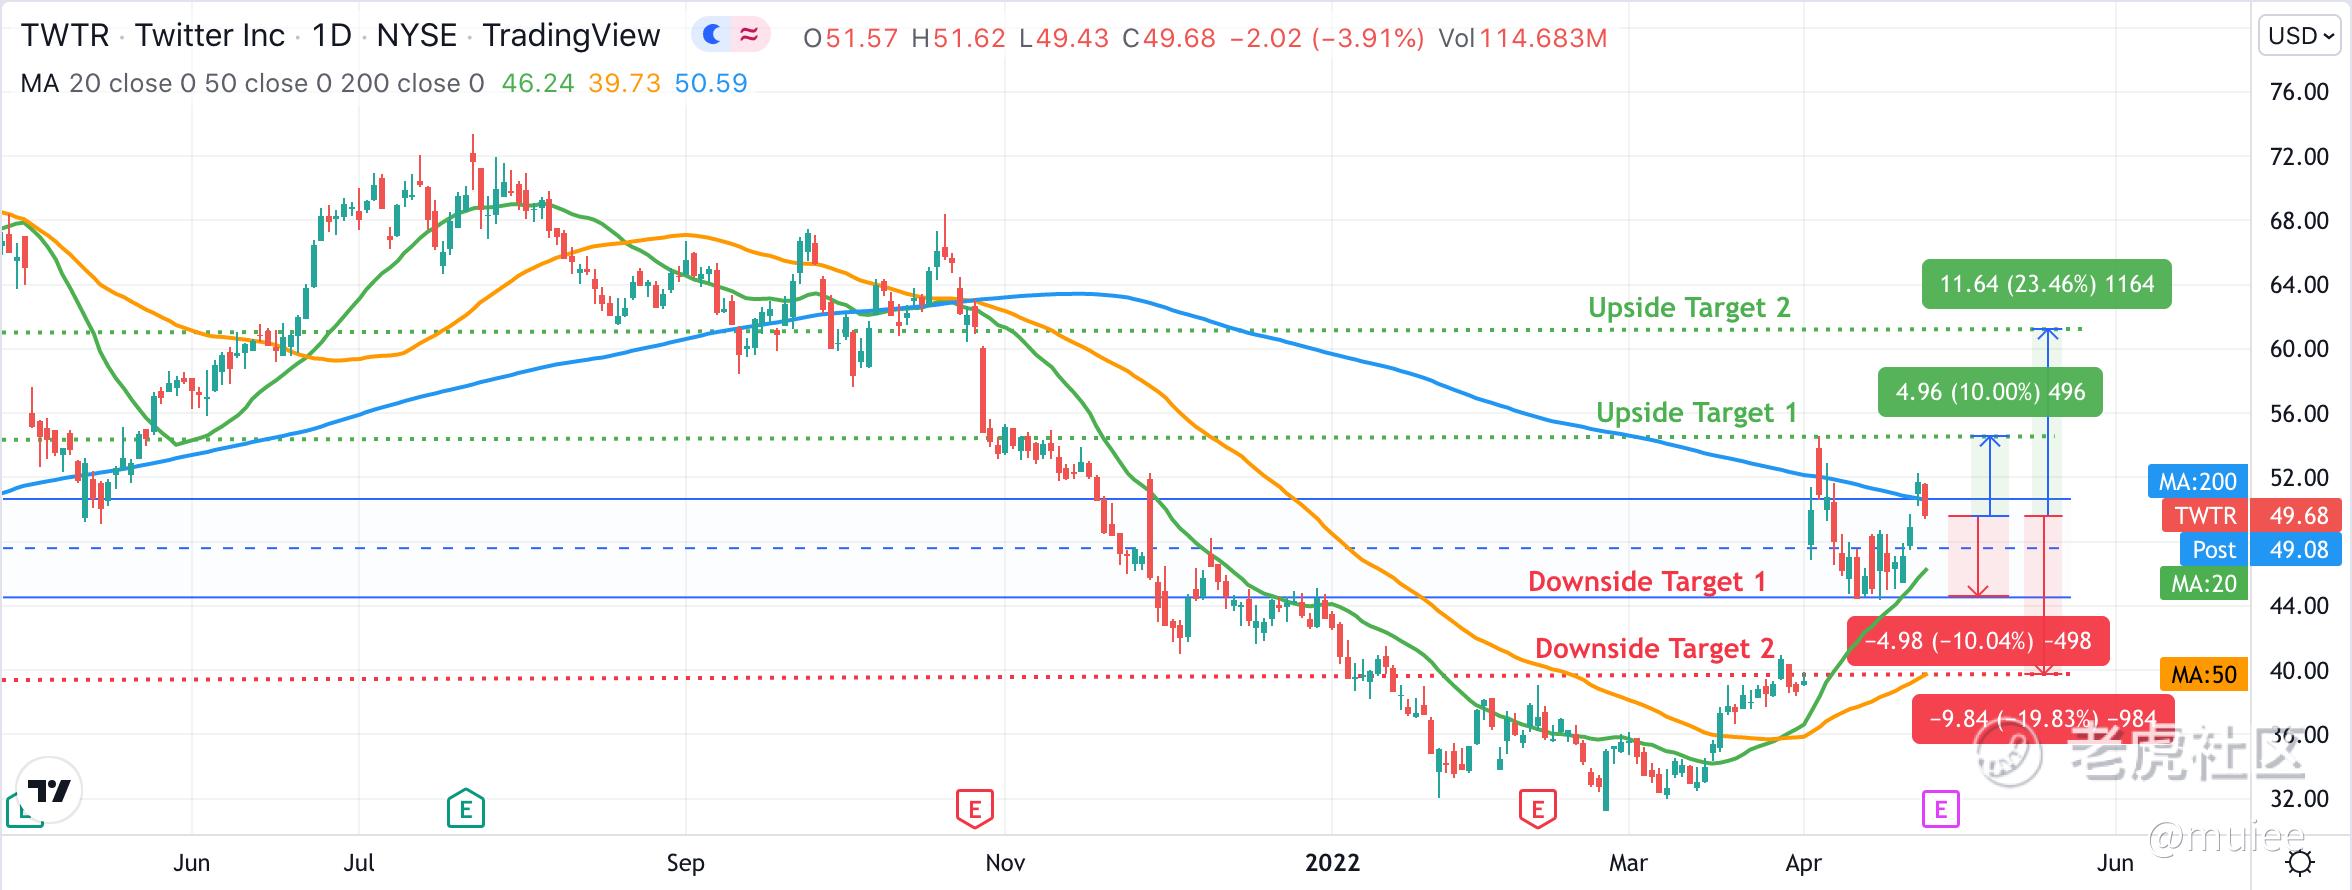Click the MA:50 price axis label
The height and width of the screenshot is (890, 2352).
coord(2204,675)
